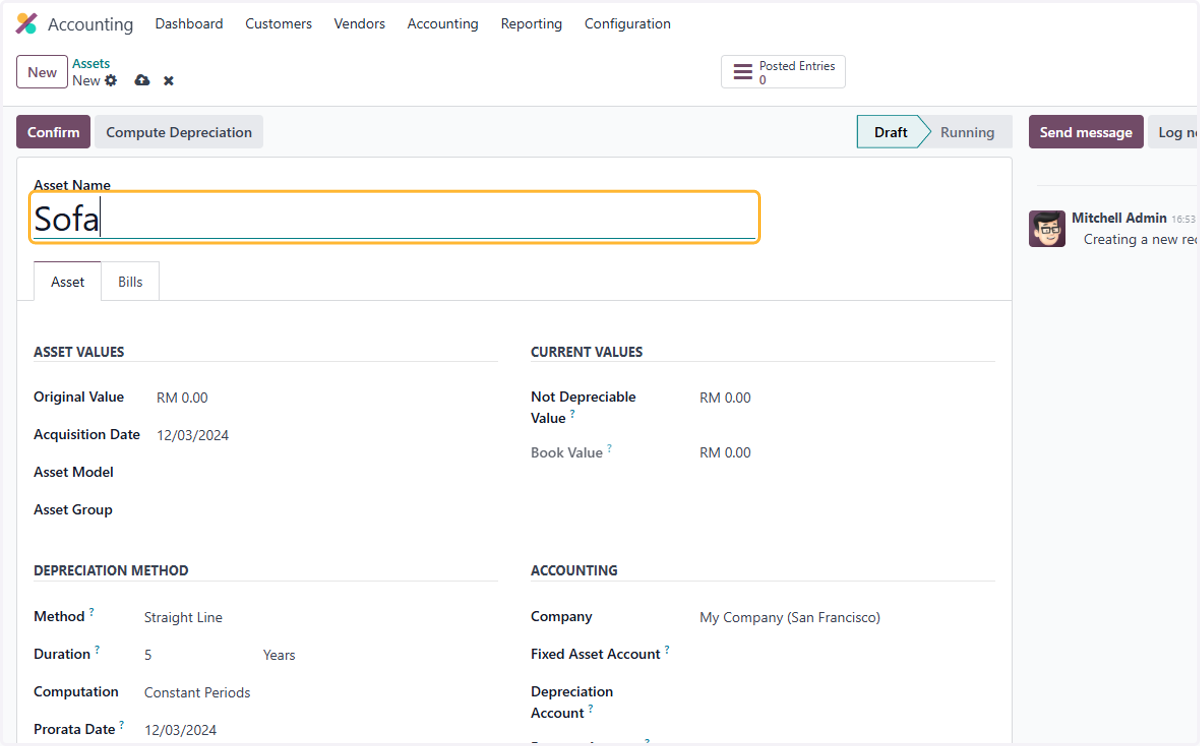
Task: Open the Acquisition Date 12/03/2024 picker
Action: (x=326, y=435)
